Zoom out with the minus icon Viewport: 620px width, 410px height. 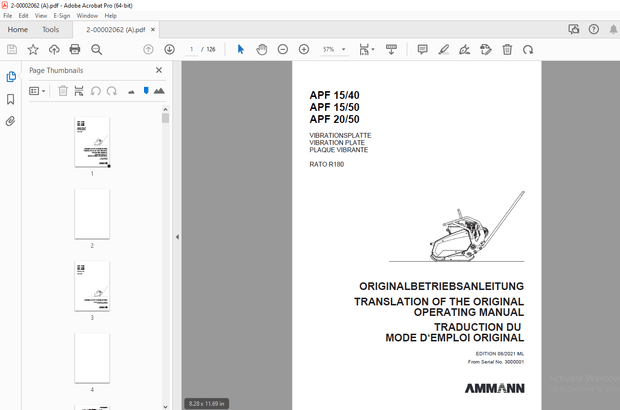tap(283, 49)
